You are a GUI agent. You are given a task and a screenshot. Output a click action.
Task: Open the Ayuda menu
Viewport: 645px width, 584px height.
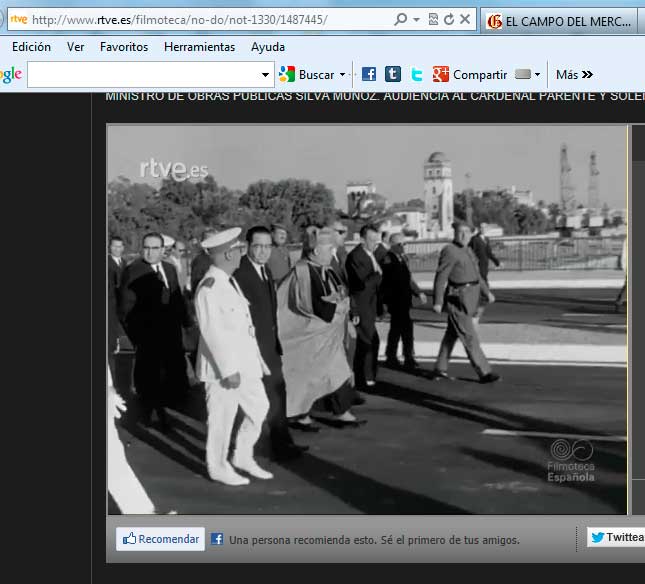268,47
